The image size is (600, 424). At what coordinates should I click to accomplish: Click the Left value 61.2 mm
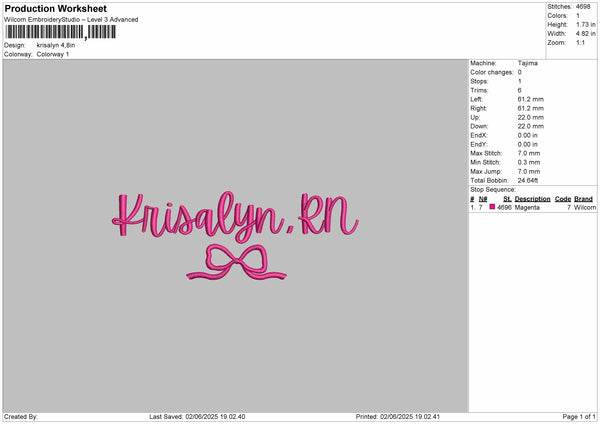(531, 99)
